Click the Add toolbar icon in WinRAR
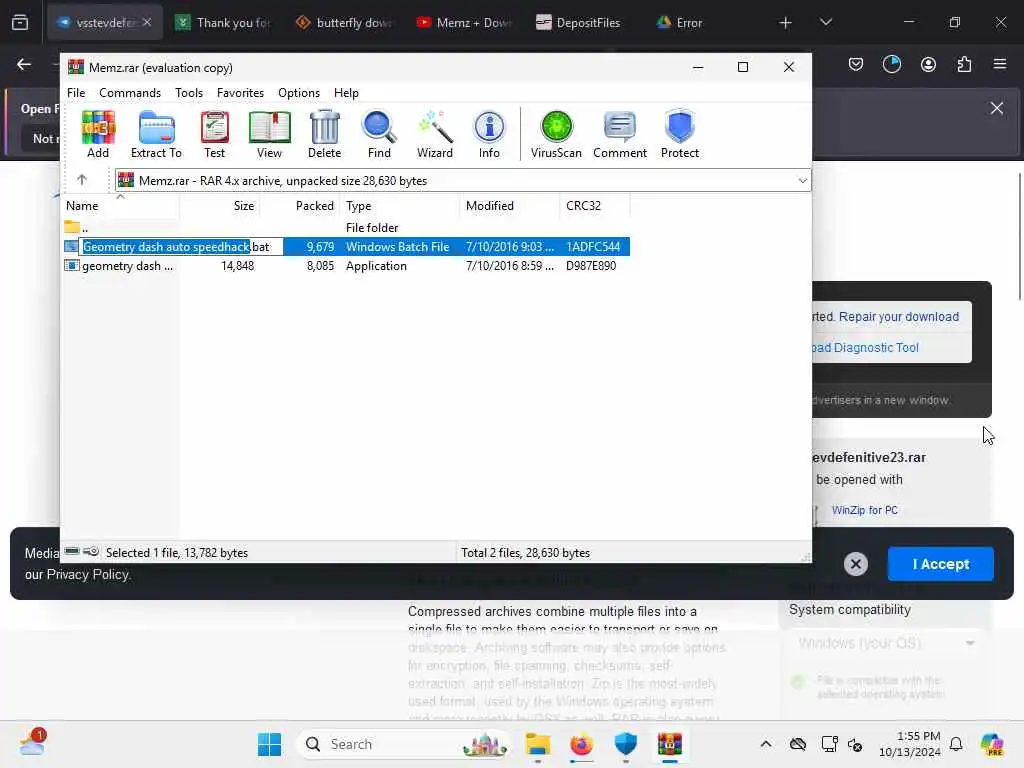The width and height of the screenshot is (1024, 768). pos(98,134)
